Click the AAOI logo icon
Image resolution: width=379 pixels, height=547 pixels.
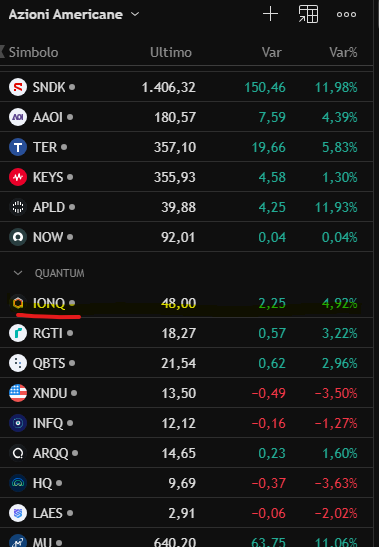[18, 117]
